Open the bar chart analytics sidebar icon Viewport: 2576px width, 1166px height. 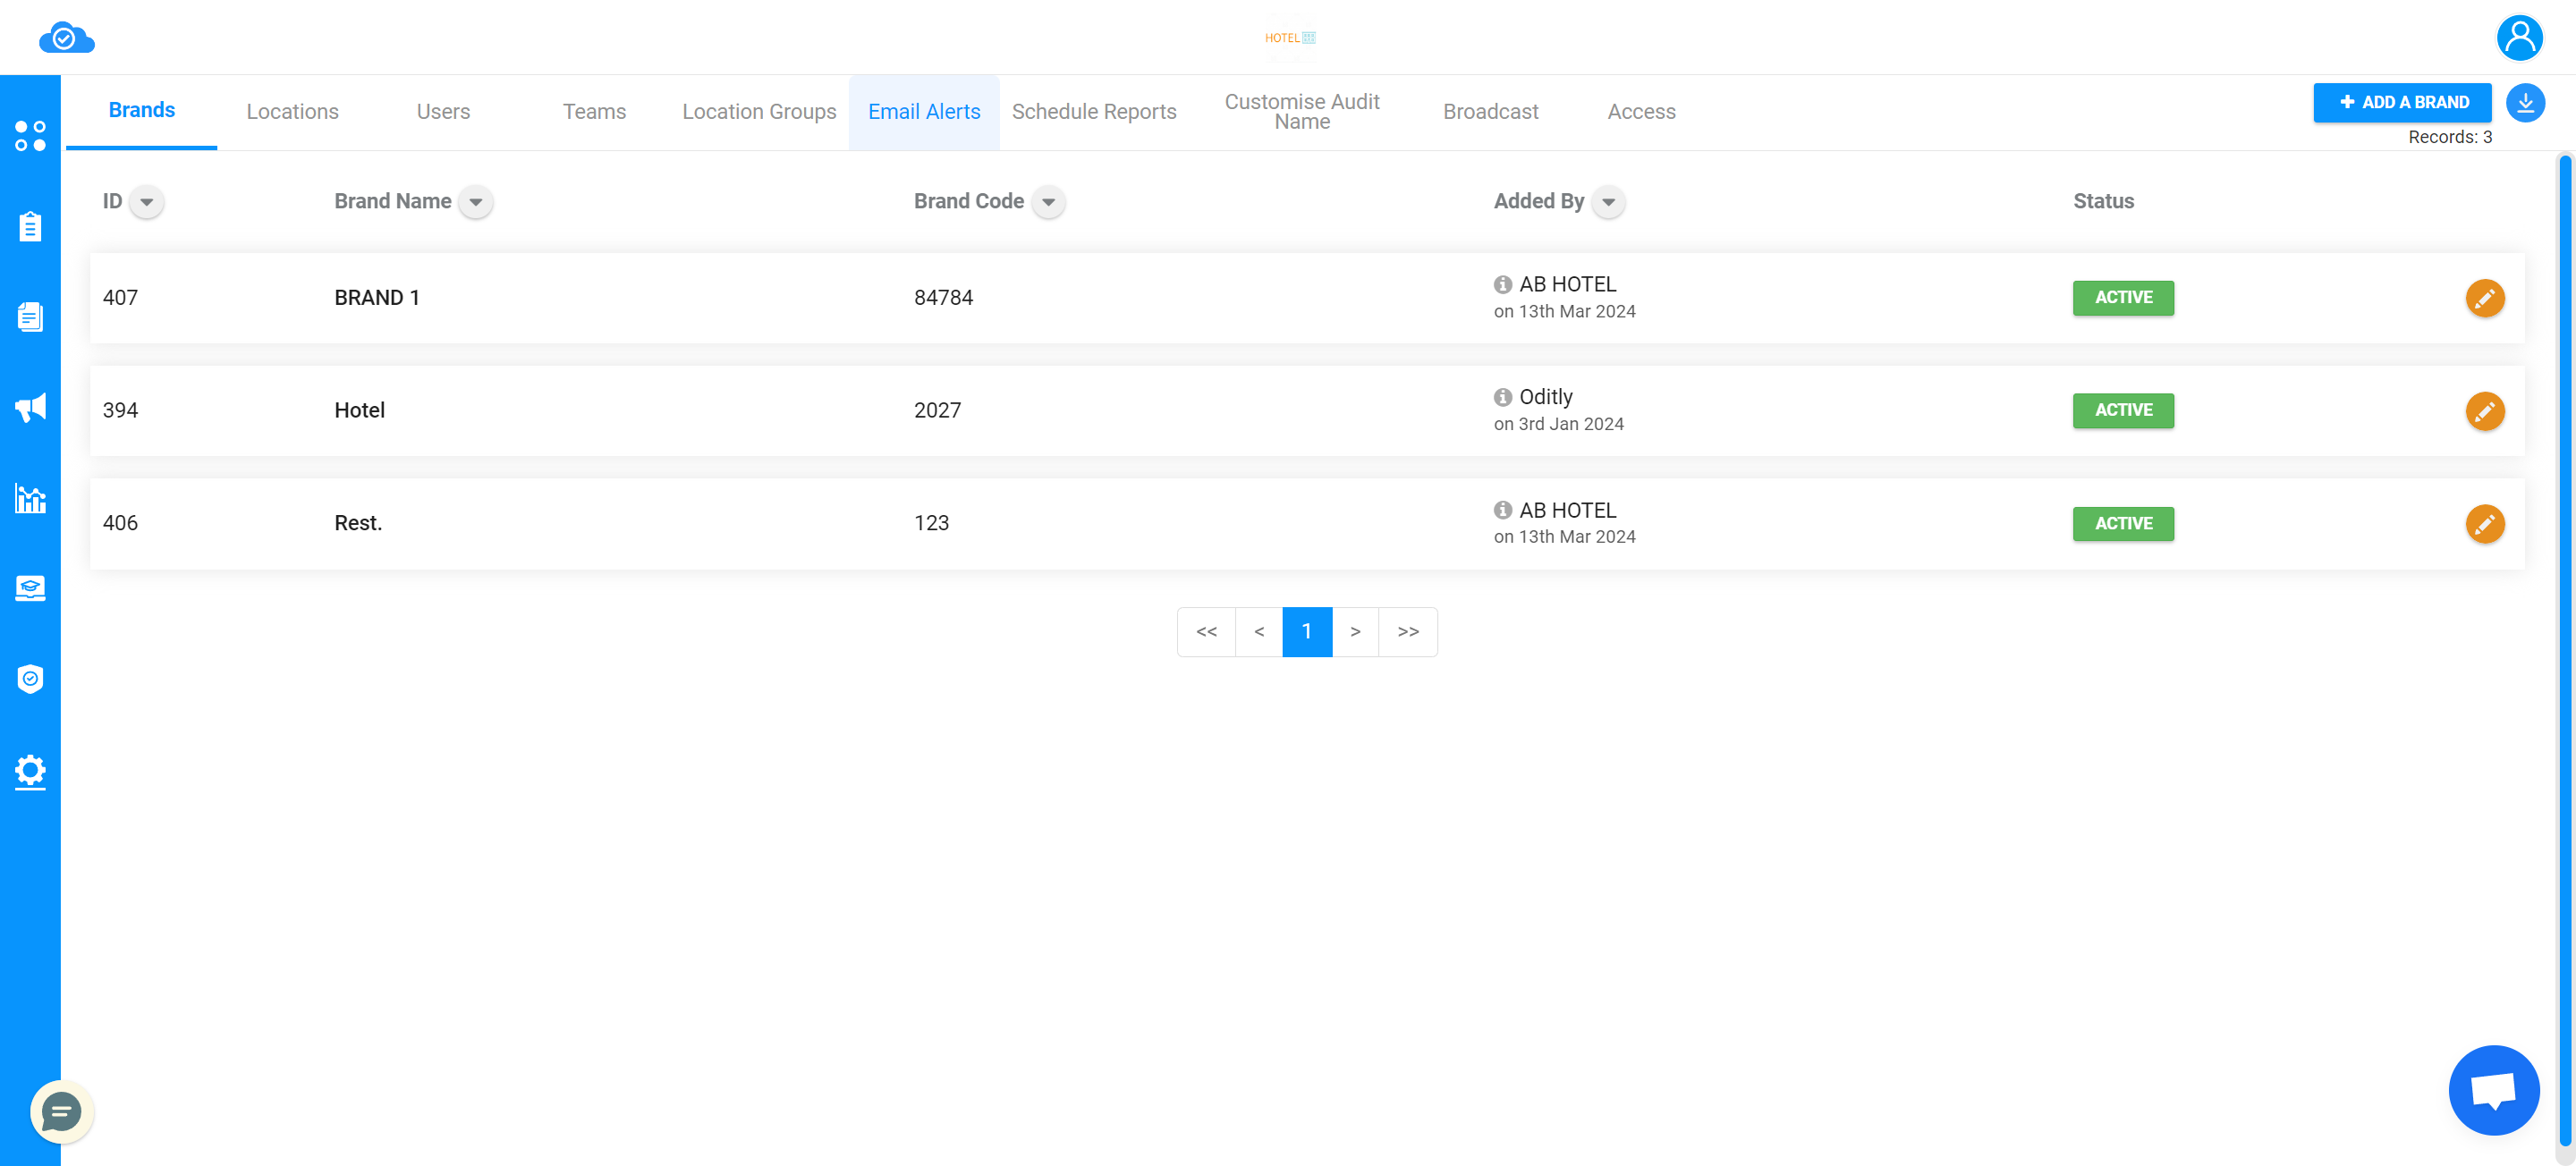pyautogui.click(x=30, y=498)
